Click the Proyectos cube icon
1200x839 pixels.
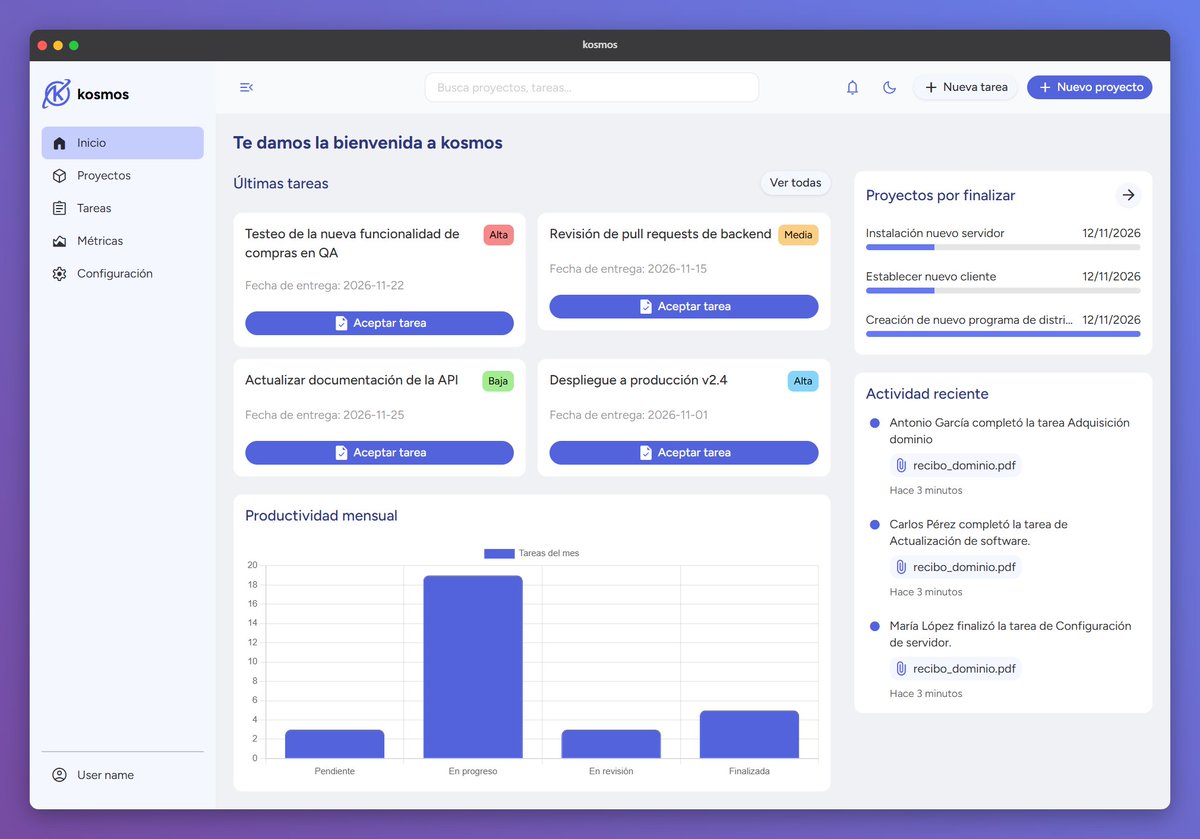pyautogui.click(x=59, y=176)
